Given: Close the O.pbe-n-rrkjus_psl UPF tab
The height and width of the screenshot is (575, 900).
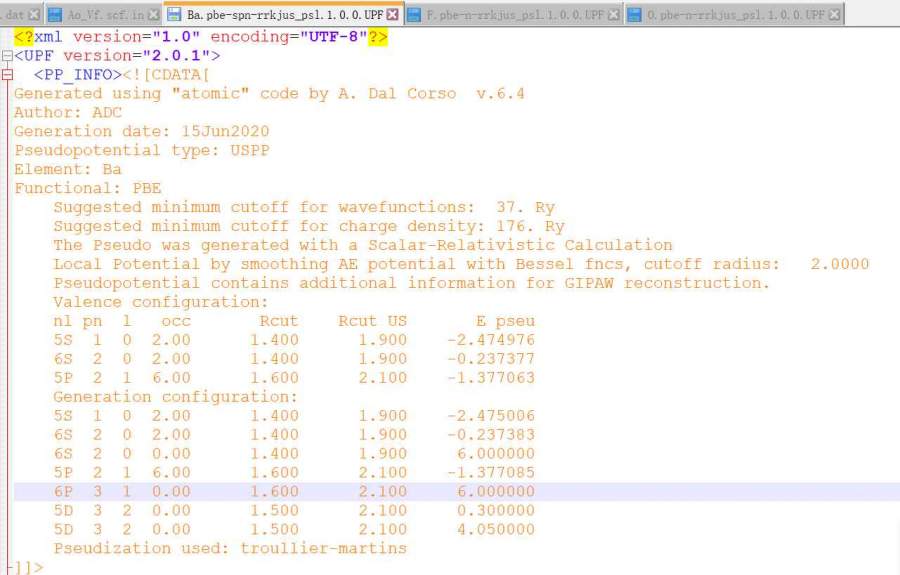Looking at the screenshot, I should pos(835,14).
